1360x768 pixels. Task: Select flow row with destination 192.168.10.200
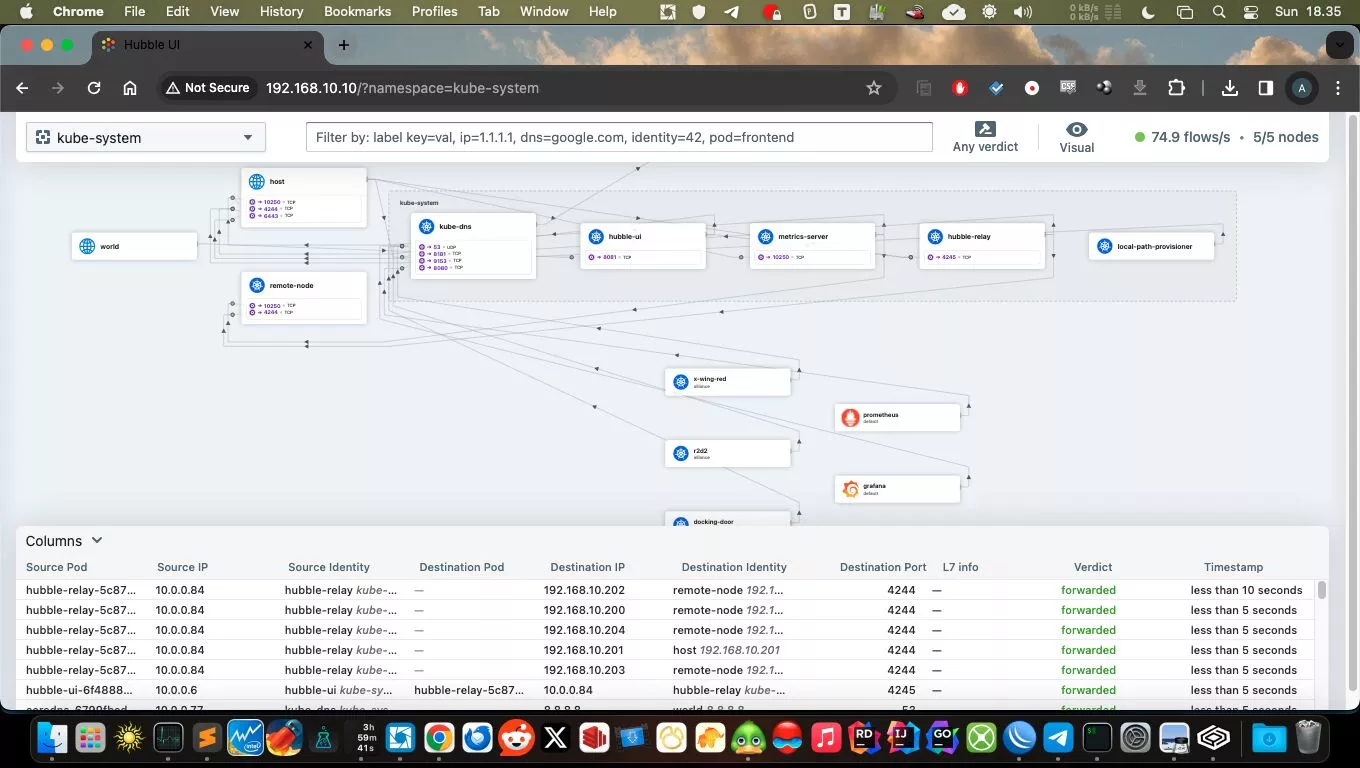[x=665, y=610]
